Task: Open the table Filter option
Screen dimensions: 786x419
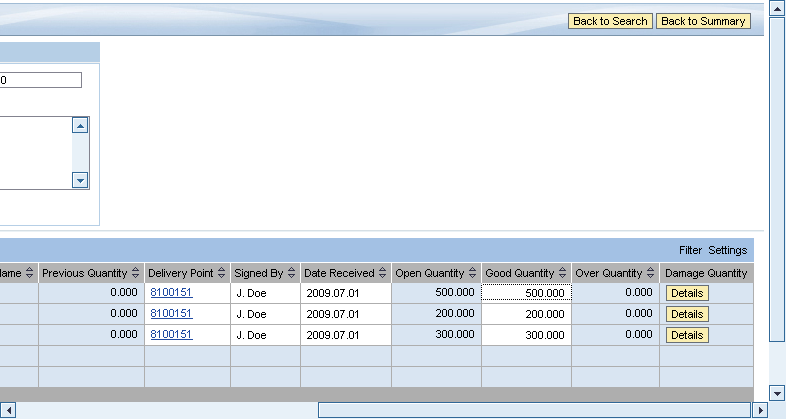Action: [x=690, y=250]
